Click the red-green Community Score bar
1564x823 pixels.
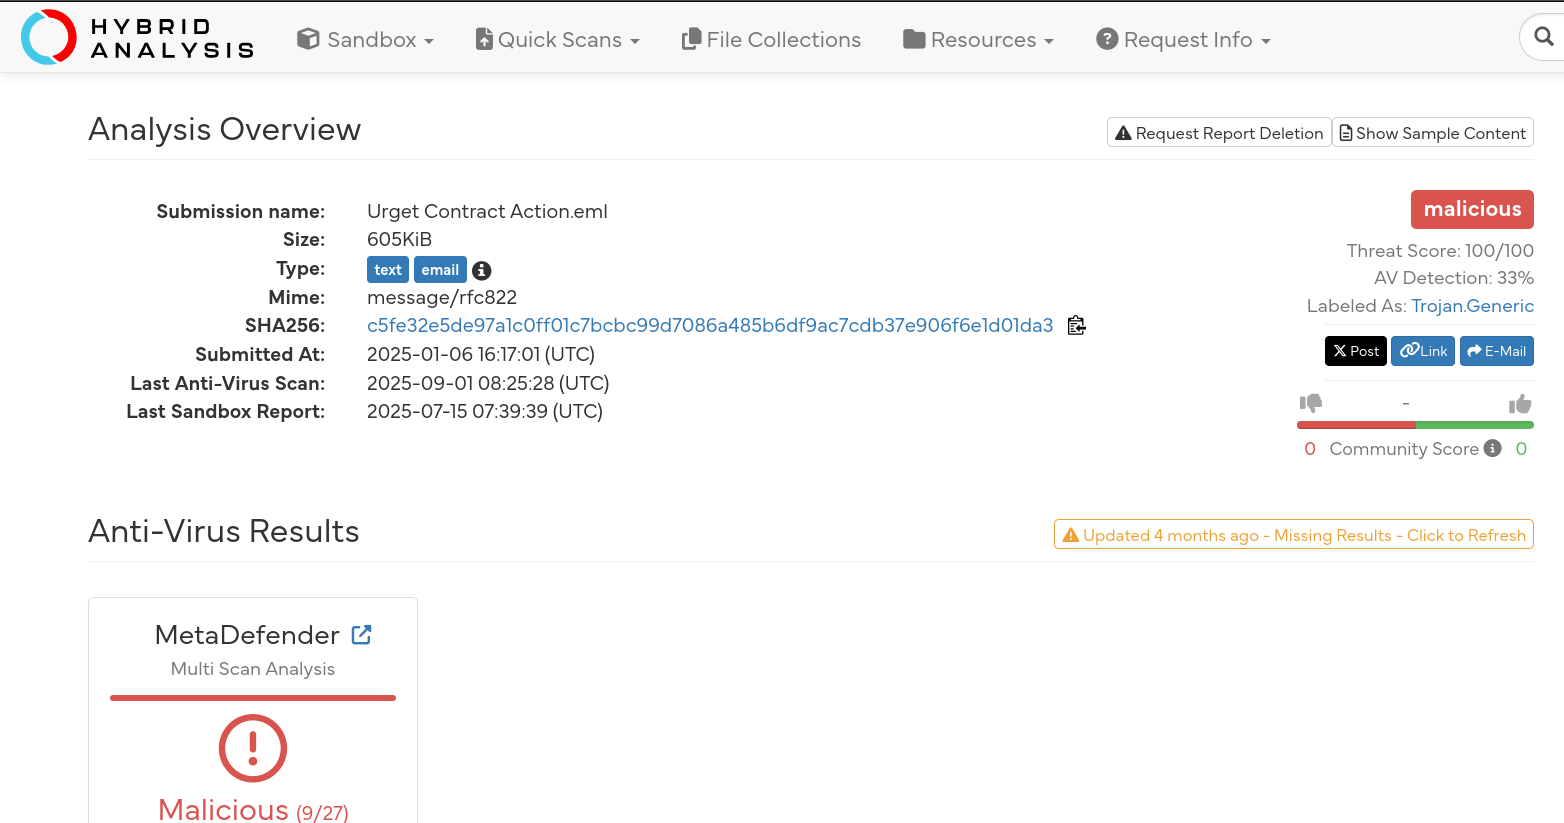(x=1414, y=424)
